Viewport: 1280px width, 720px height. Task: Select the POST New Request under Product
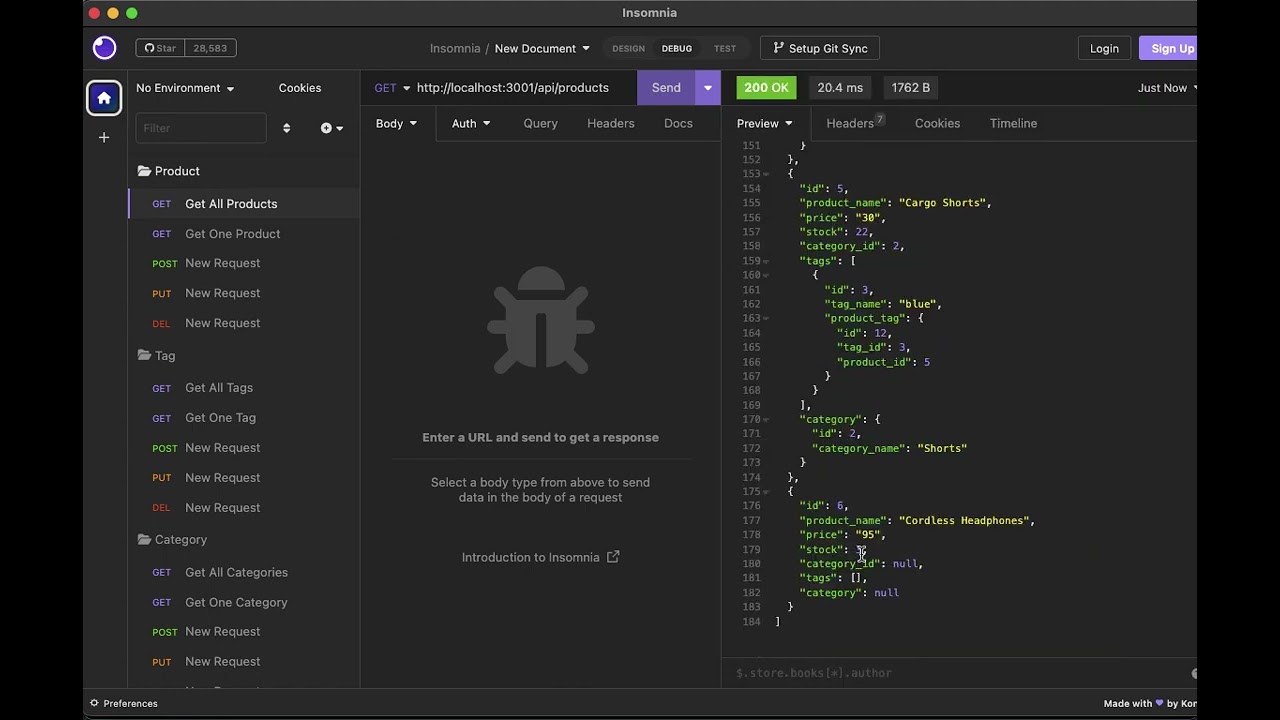[244, 263]
